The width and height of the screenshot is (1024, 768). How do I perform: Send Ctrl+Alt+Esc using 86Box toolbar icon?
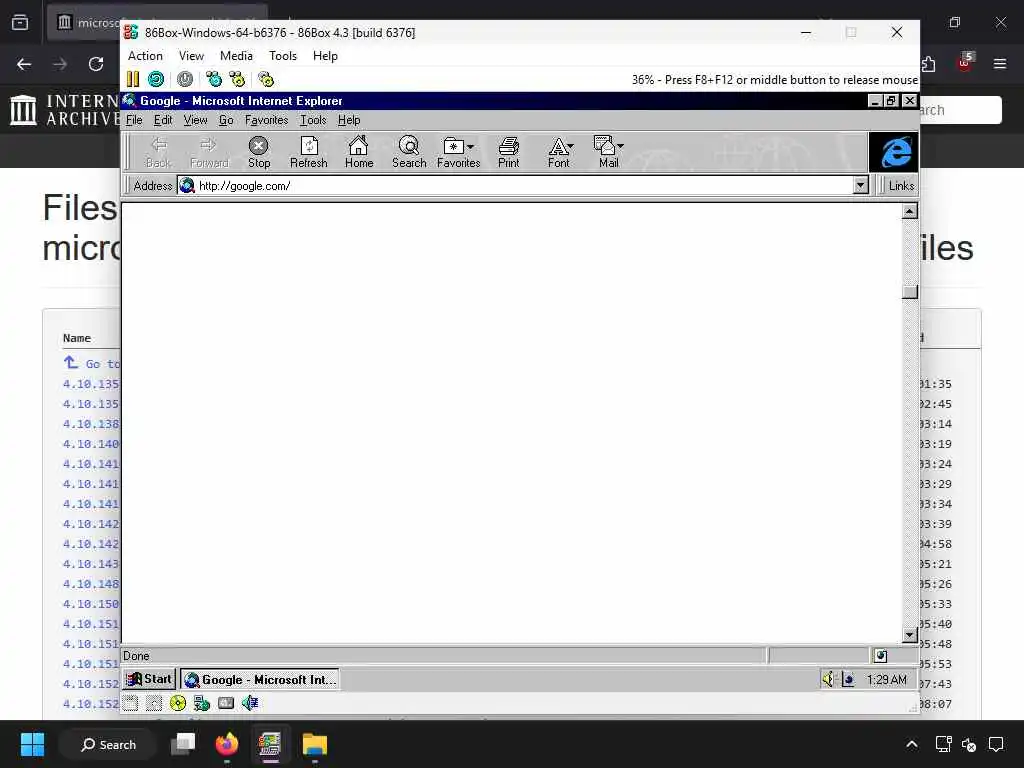point(237,80)
